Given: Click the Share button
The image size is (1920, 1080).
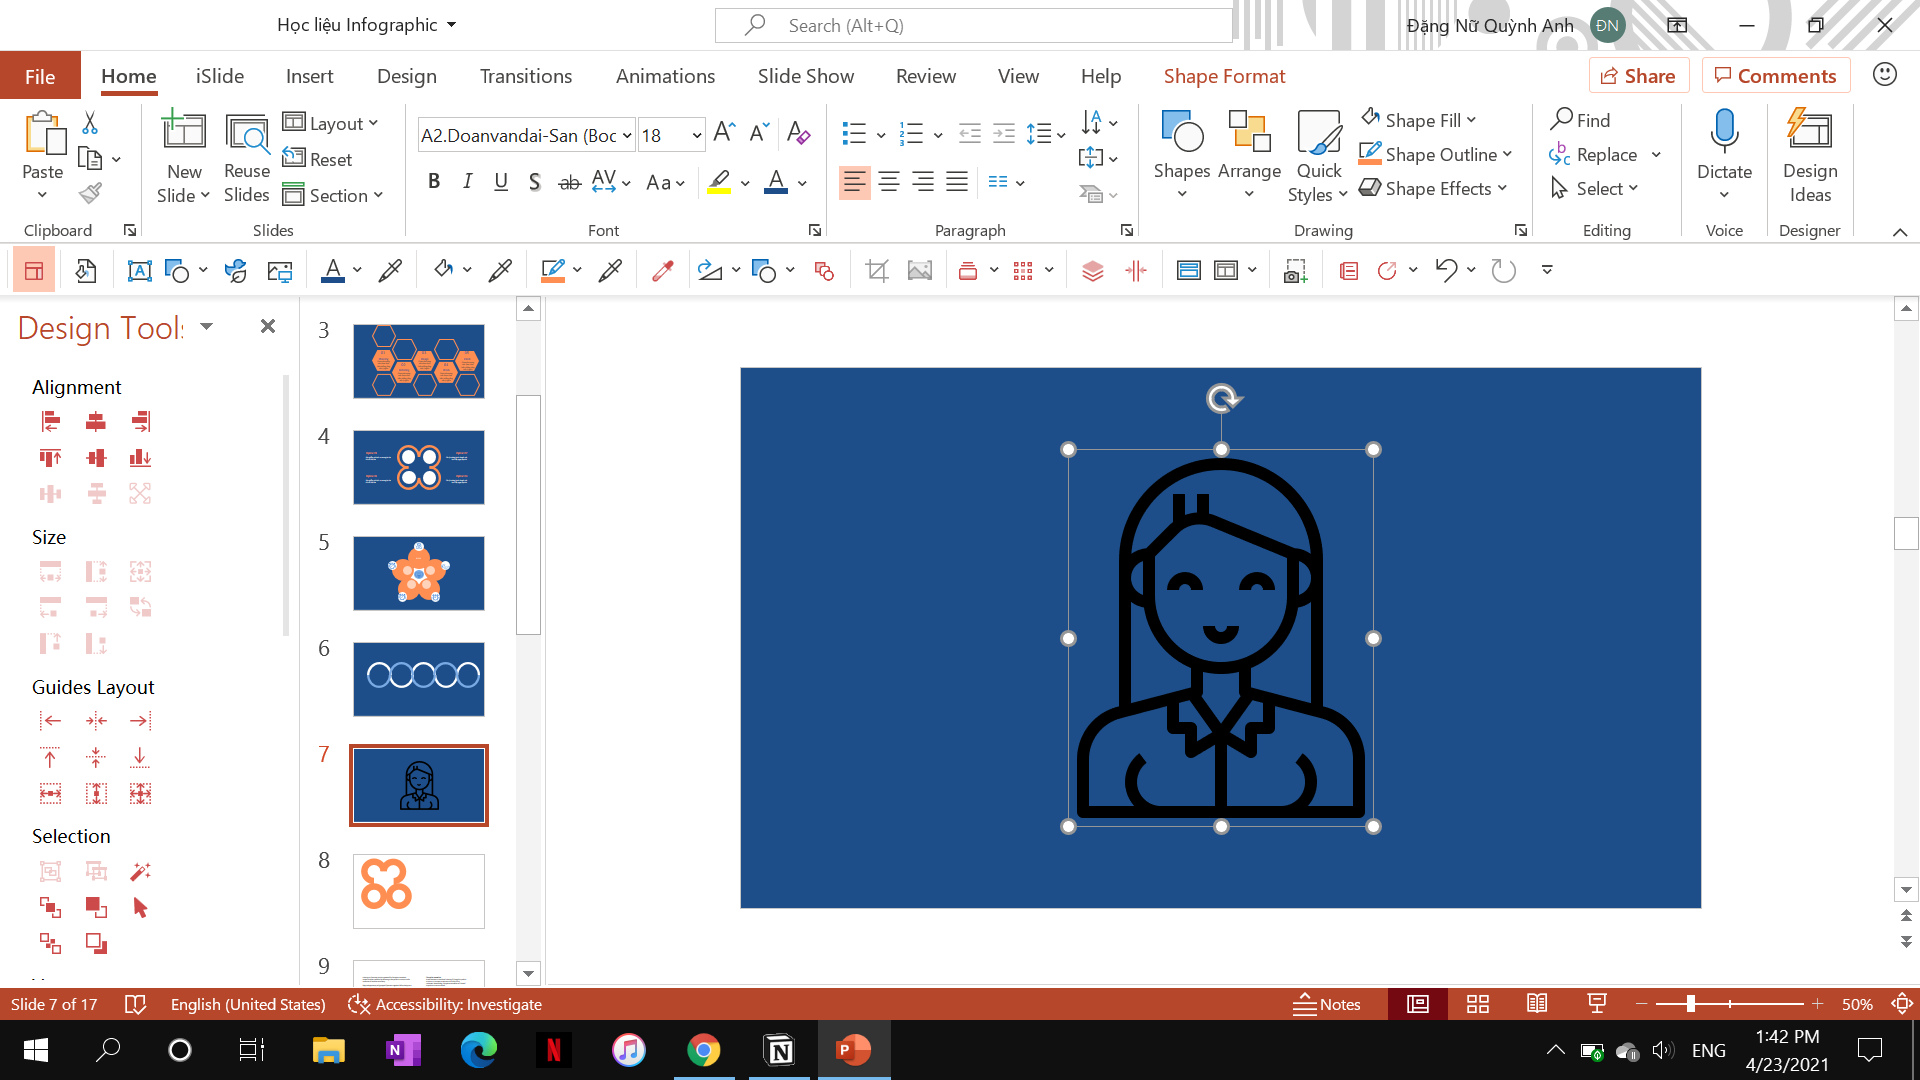Looking at the screenshot, I should 1639,76.
